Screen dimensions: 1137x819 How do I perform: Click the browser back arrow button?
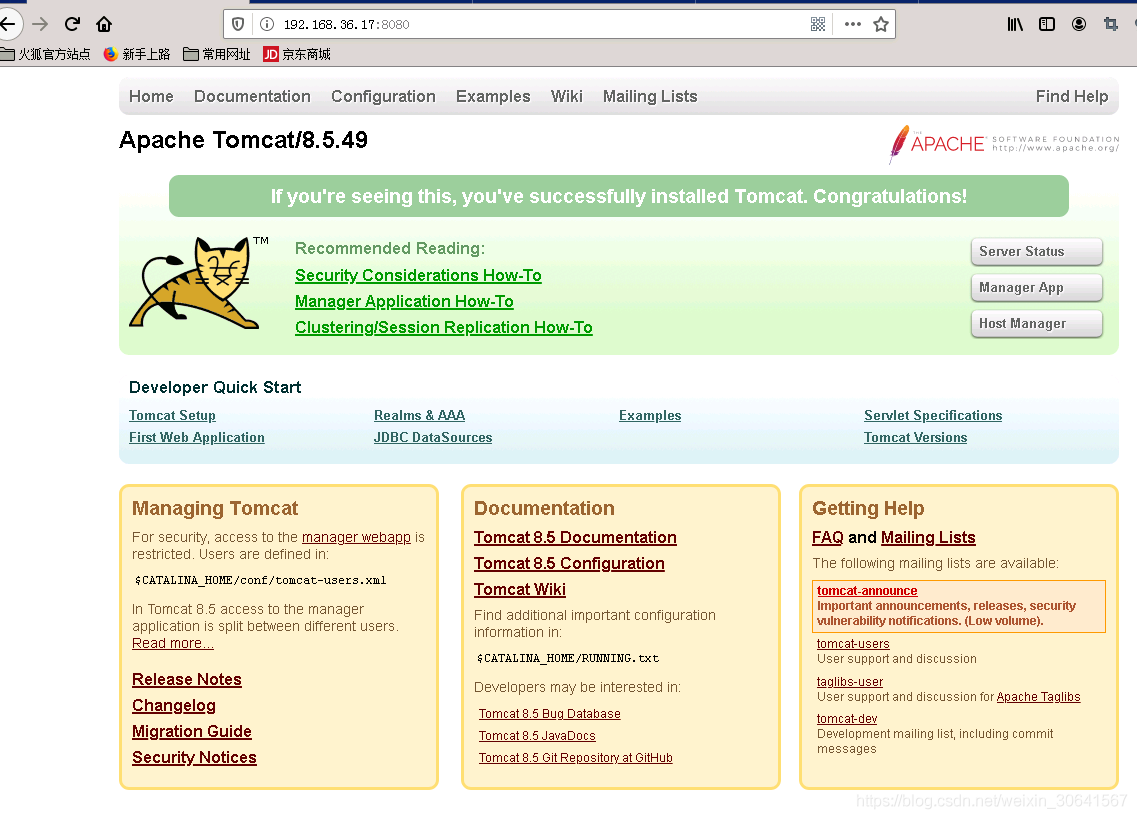click(x=7, y=24)
